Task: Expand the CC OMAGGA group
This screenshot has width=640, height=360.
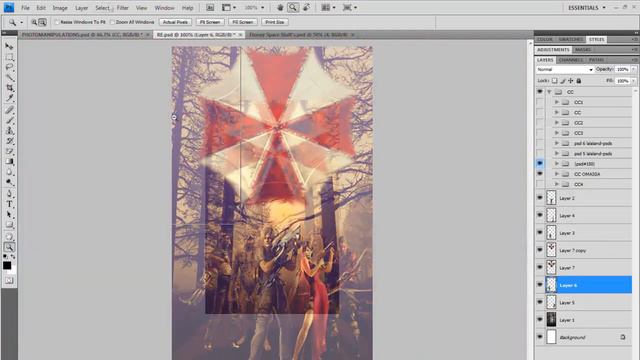Action: coord(557,174)
